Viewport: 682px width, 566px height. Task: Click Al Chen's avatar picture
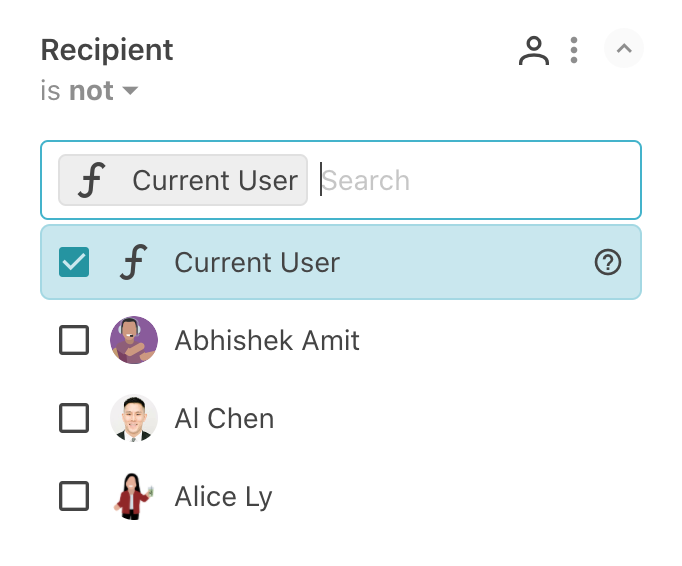tap(134, 418)
